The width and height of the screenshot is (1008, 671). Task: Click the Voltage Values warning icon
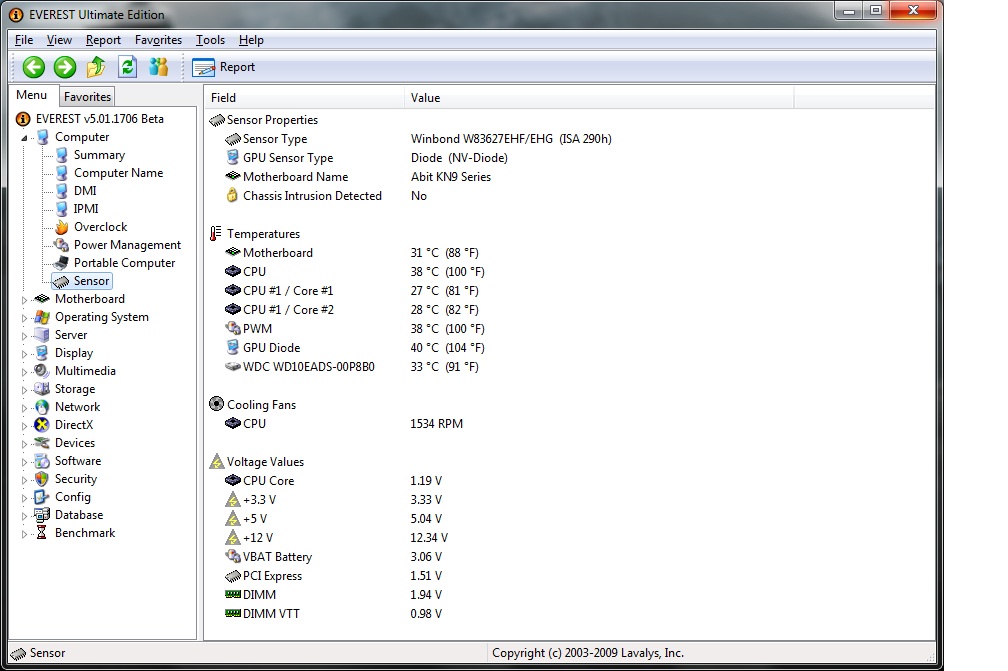point(217,461)
